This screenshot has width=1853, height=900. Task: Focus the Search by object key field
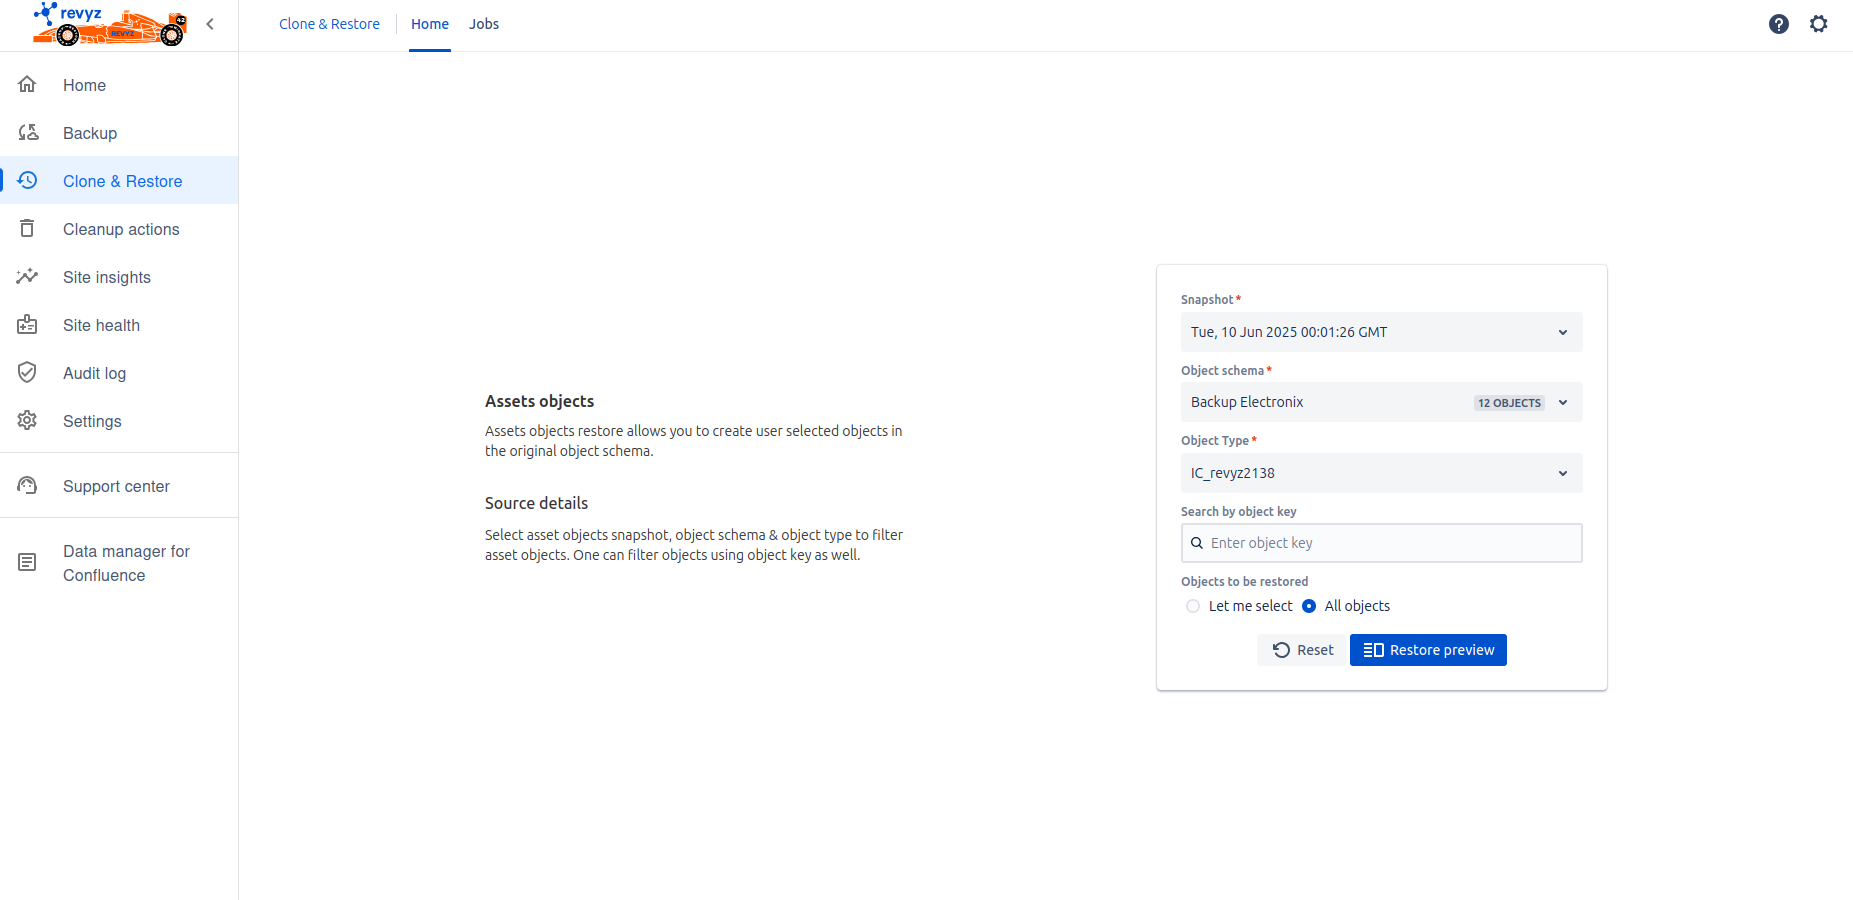pyautogui.click(x=1390, y=543)
